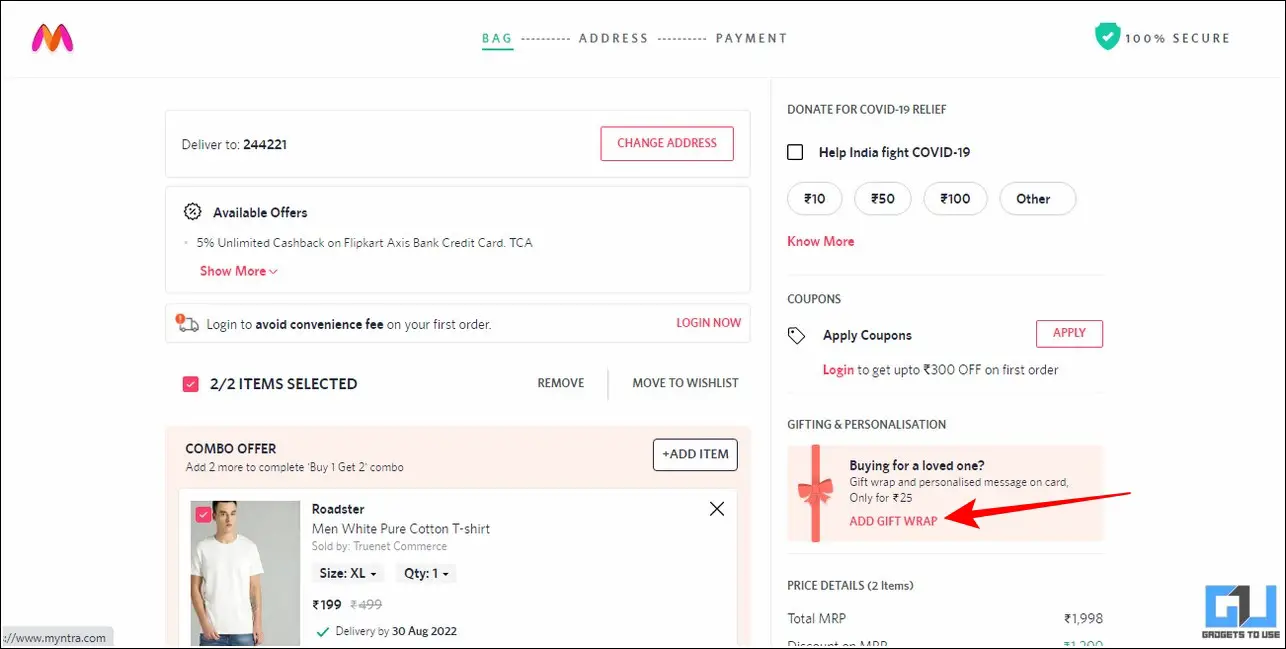Expand Show More offers
The width and height of the screenshot is (1286, 649).
click(239, 271)
